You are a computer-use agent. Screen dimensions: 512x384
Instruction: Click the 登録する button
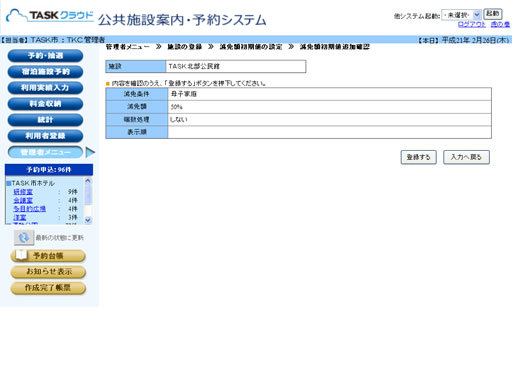click(x=419, y=157)
